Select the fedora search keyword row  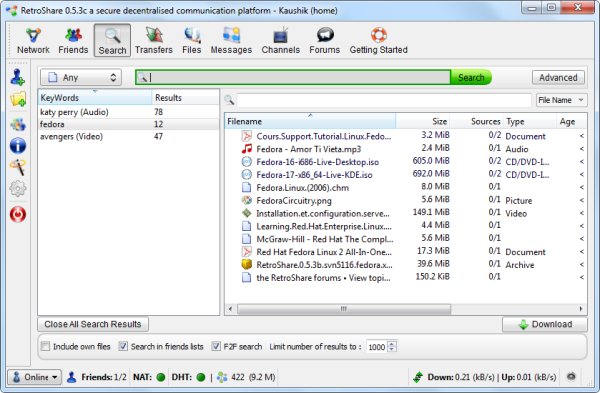point(129,124)
